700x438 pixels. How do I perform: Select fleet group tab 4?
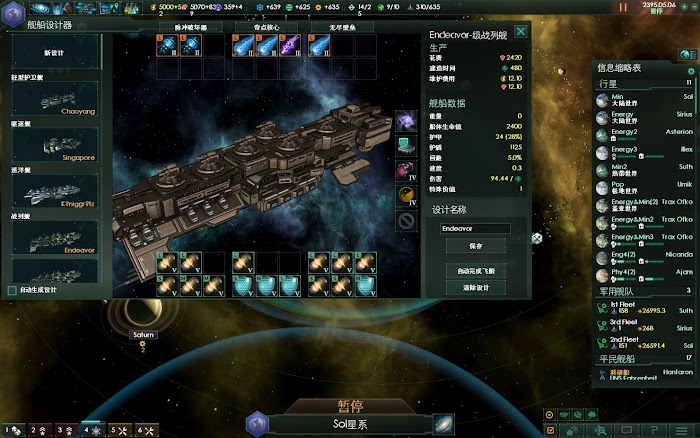[x=92, y=430]
